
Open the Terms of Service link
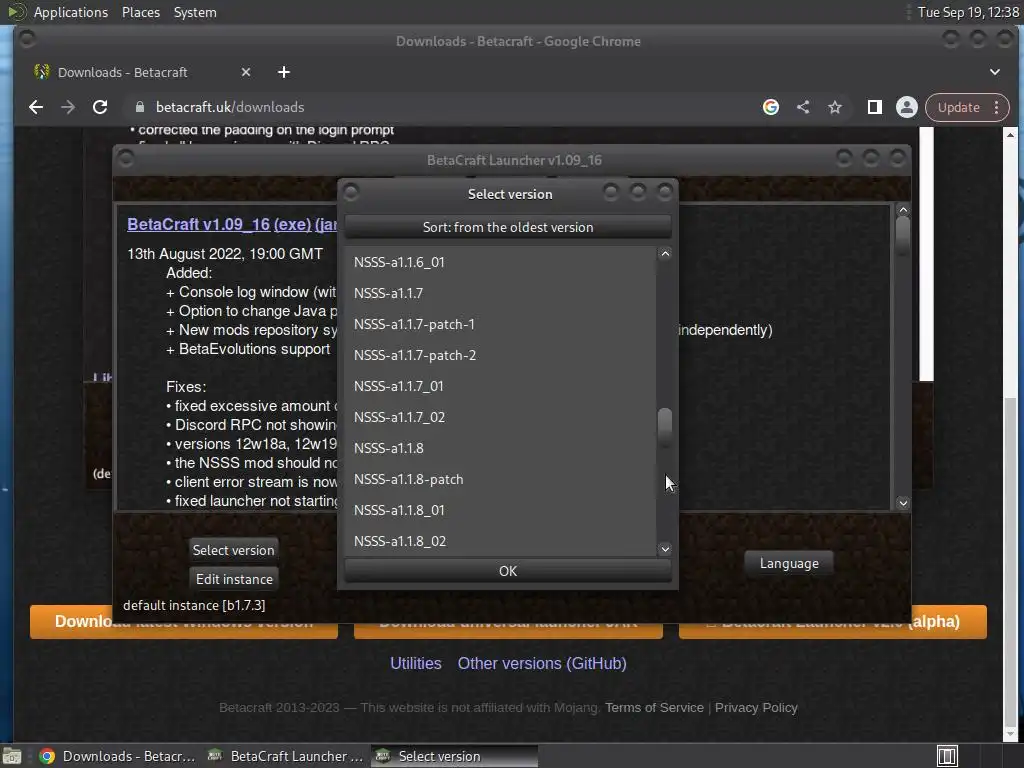click(654, 707)
